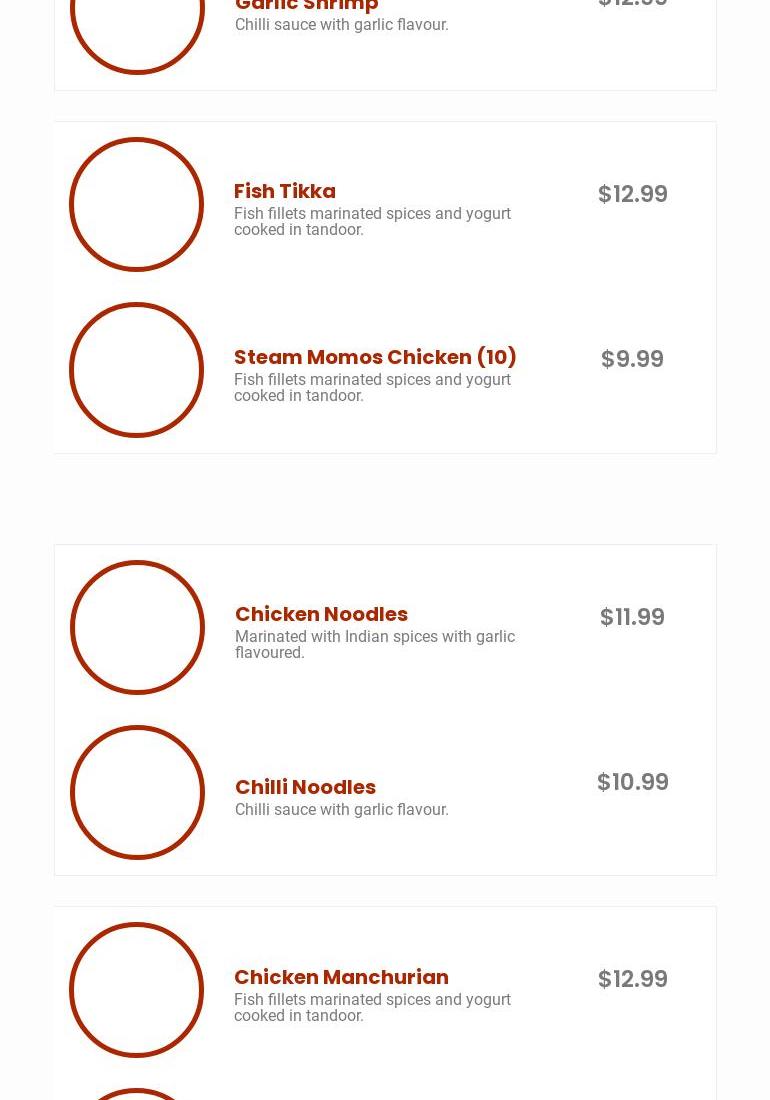Click the Chicken Noodles 'Marinated with Indian spices' description

(374, 644)
